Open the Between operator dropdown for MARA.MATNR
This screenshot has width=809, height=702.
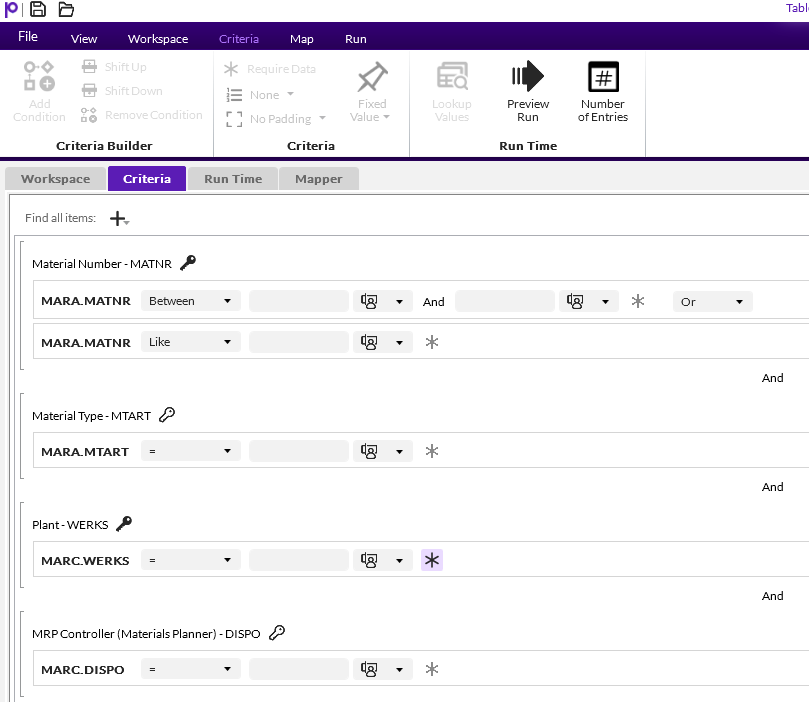pos(191,301)
